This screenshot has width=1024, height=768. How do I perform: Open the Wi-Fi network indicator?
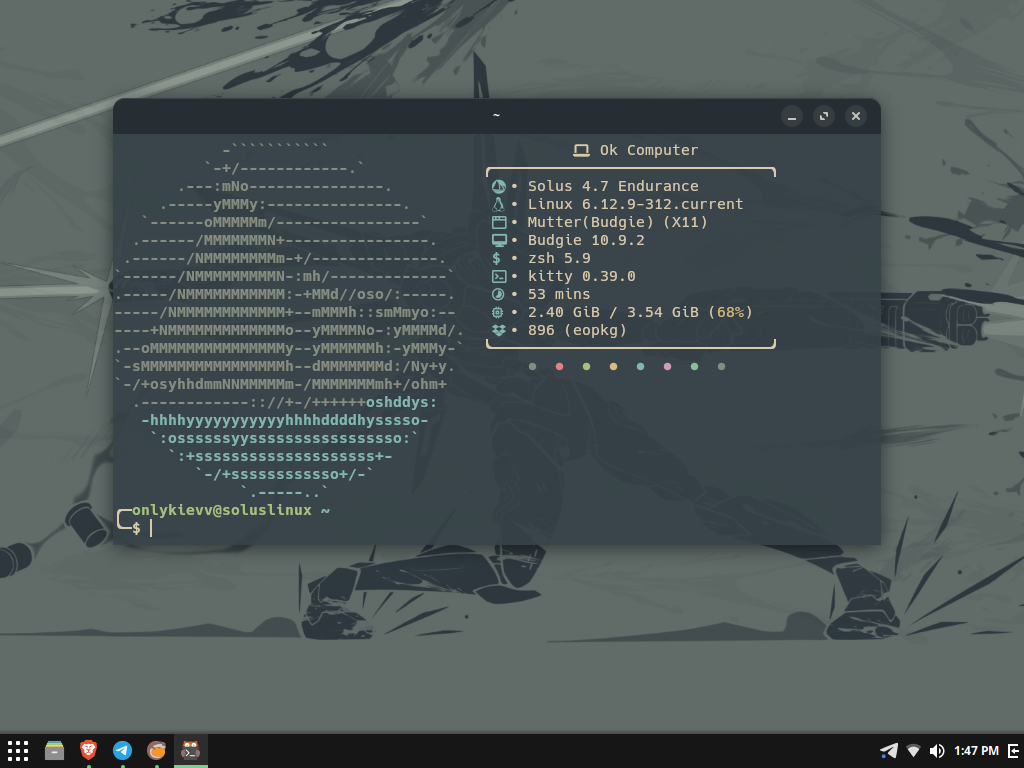[x=914, y=751]
